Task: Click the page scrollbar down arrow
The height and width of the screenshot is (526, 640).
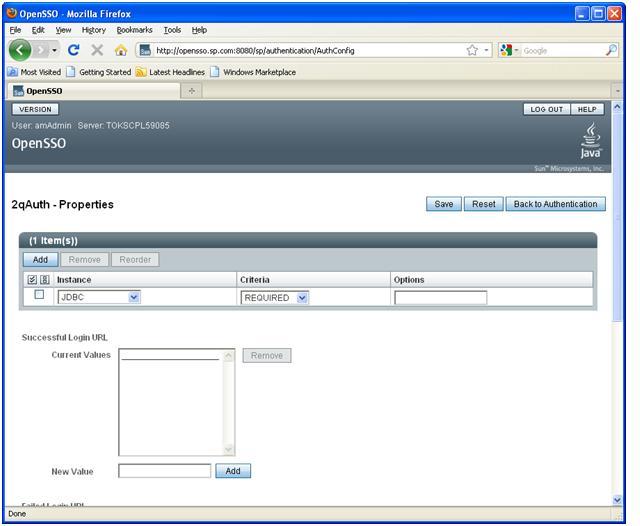Action: tap(617, 500)
